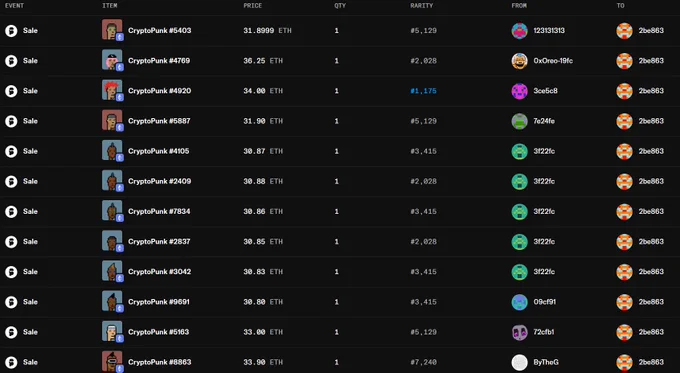
Task: Click the sale event icon for CryptoPunk #4920
Action: click(11, 91)
